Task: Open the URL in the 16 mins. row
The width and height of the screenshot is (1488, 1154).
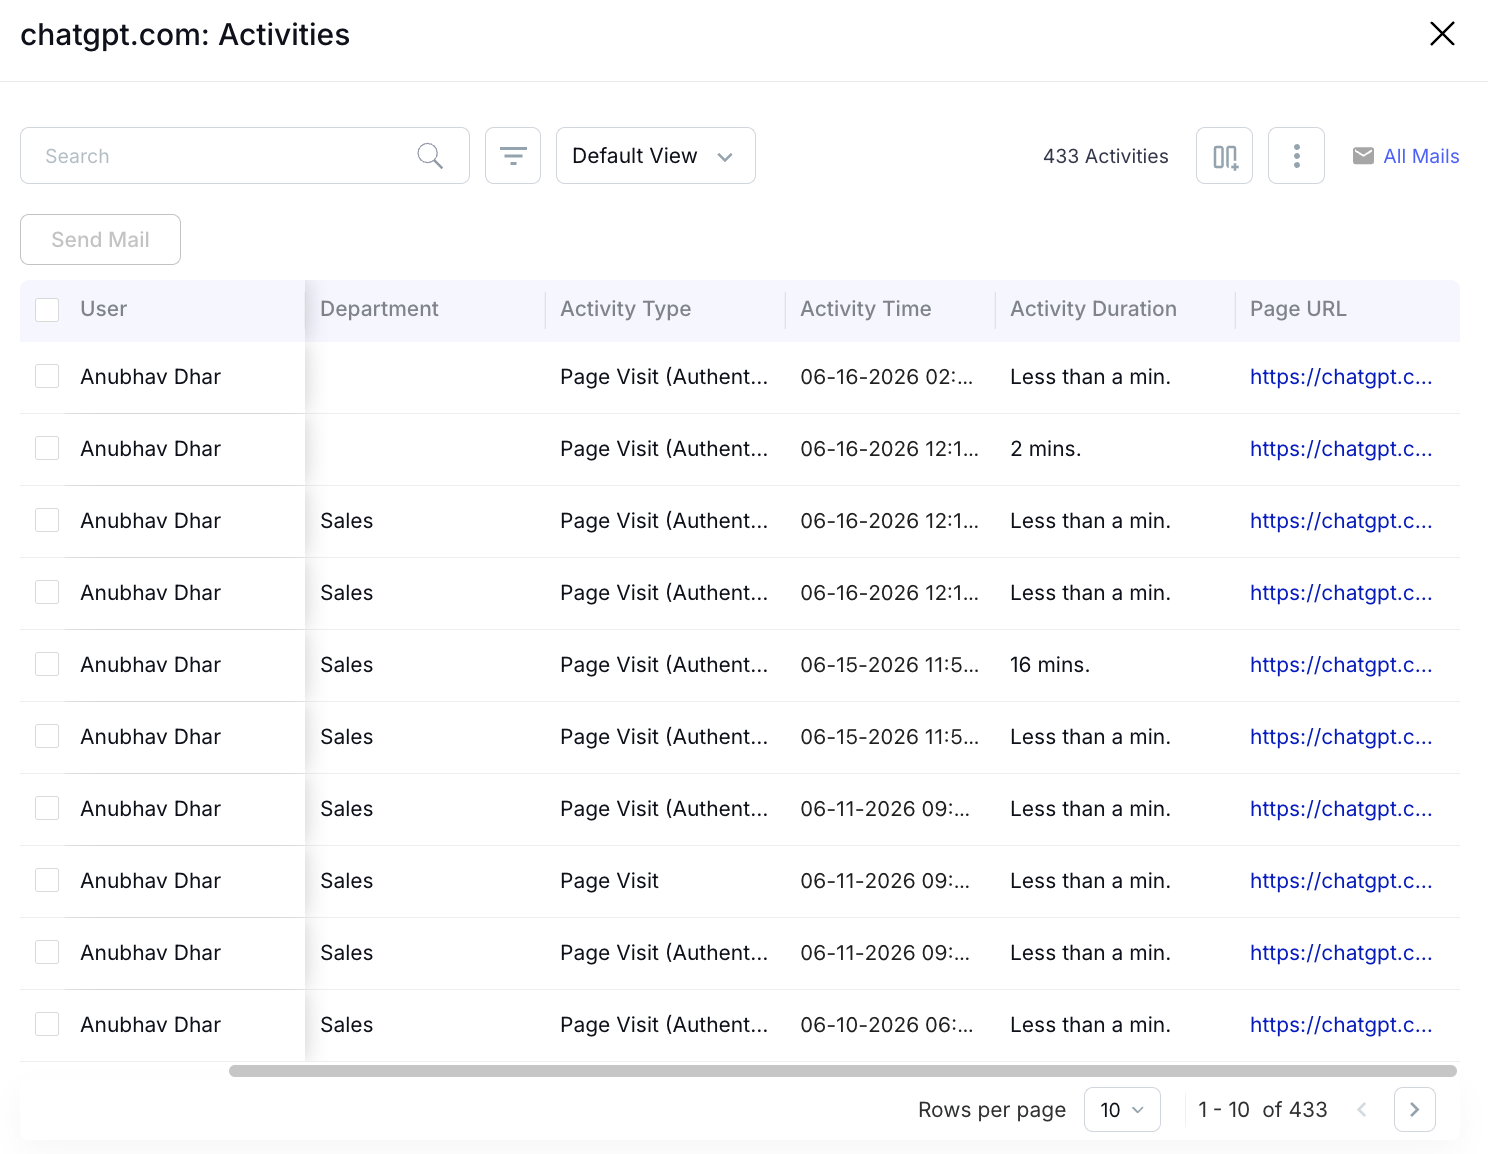Action: tap(1341, 665)
